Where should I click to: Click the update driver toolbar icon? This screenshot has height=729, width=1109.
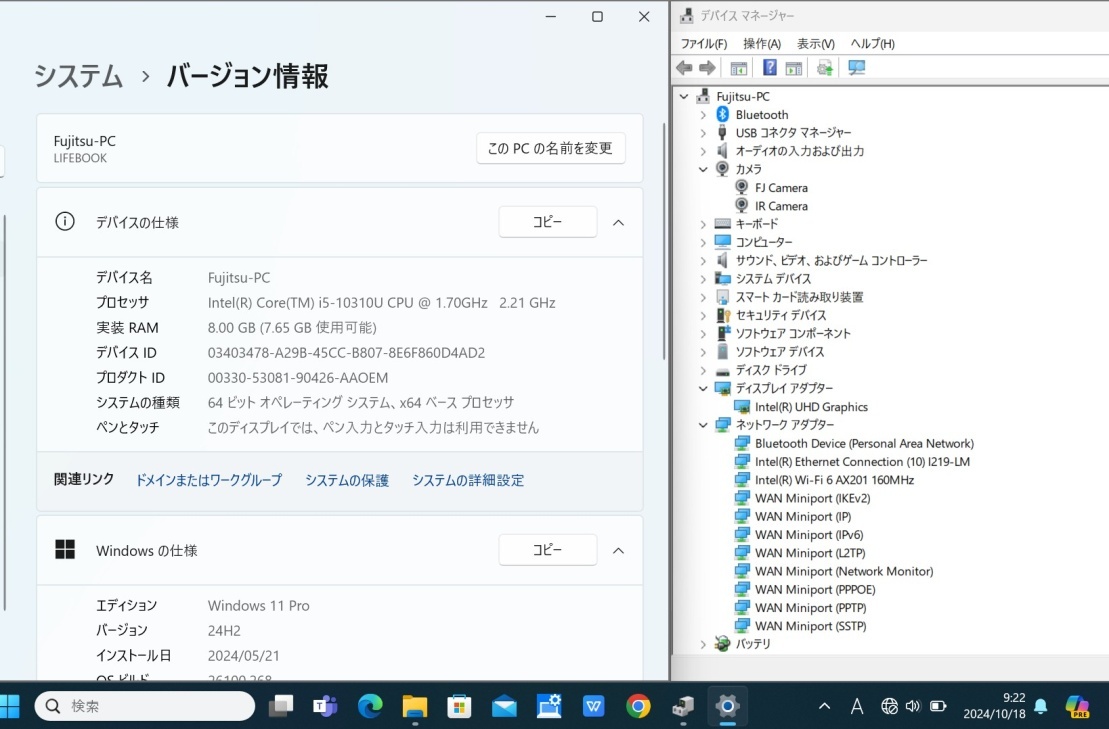pos(825,68)
